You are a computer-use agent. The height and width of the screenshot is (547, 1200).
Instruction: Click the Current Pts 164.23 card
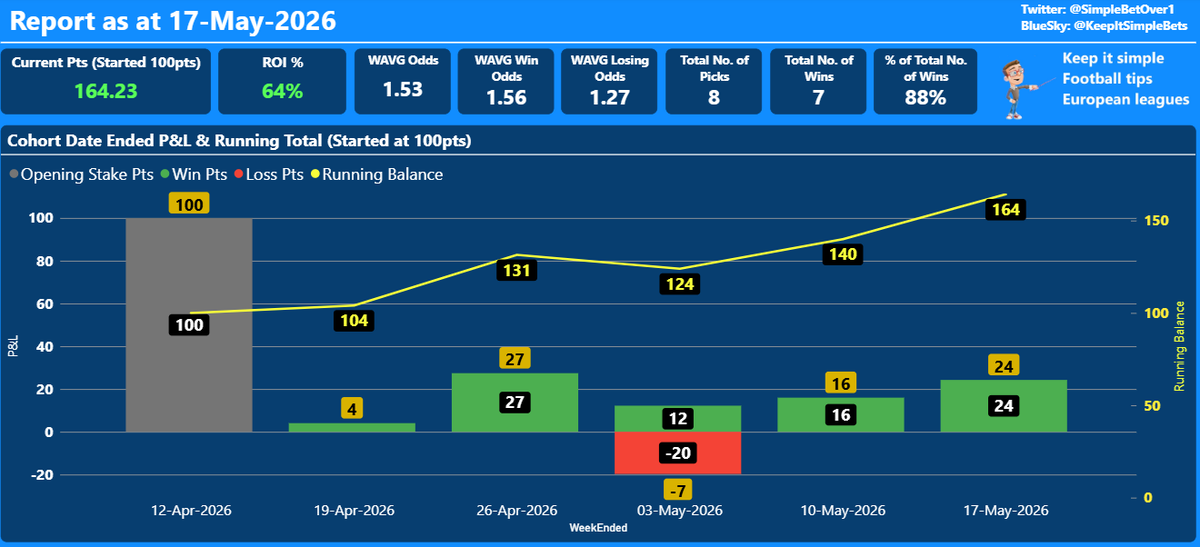[x=106, y=82]
